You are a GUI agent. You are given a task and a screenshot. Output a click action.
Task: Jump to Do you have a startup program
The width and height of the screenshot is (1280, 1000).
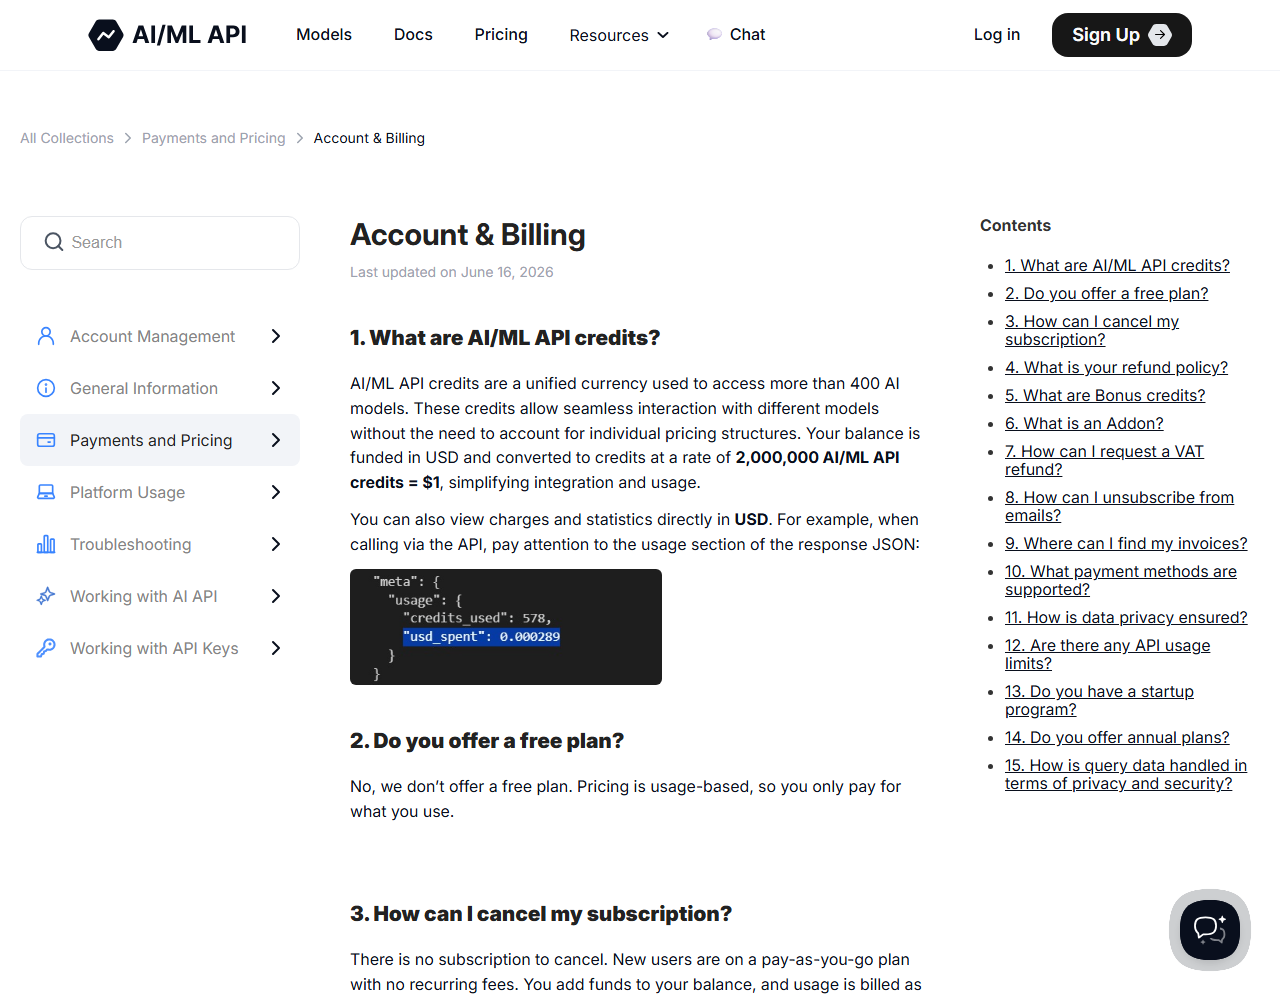coord(1099,700)
